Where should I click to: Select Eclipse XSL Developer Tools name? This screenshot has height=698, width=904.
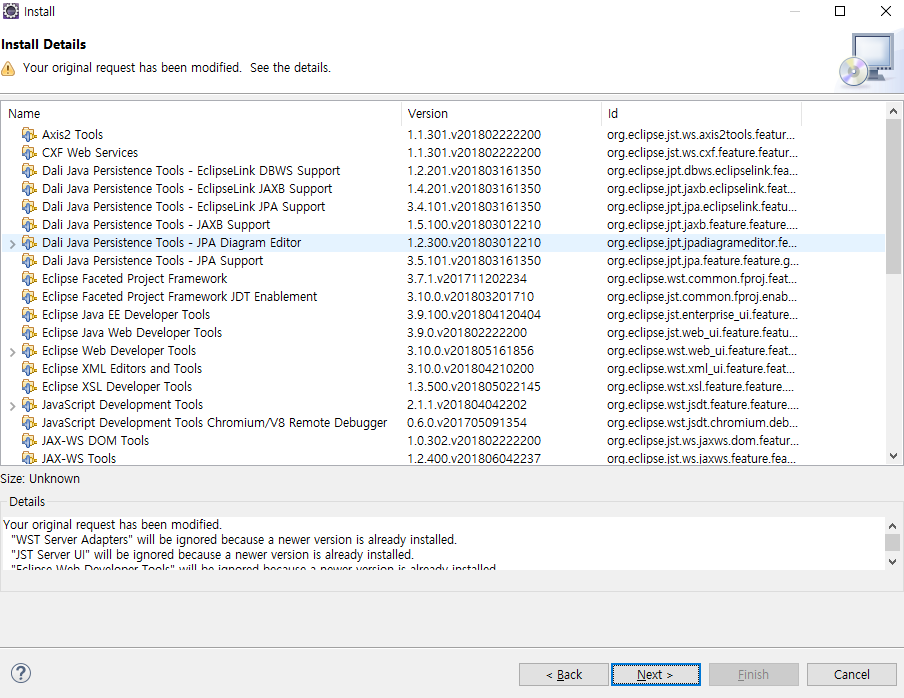[x=117, y=386]
